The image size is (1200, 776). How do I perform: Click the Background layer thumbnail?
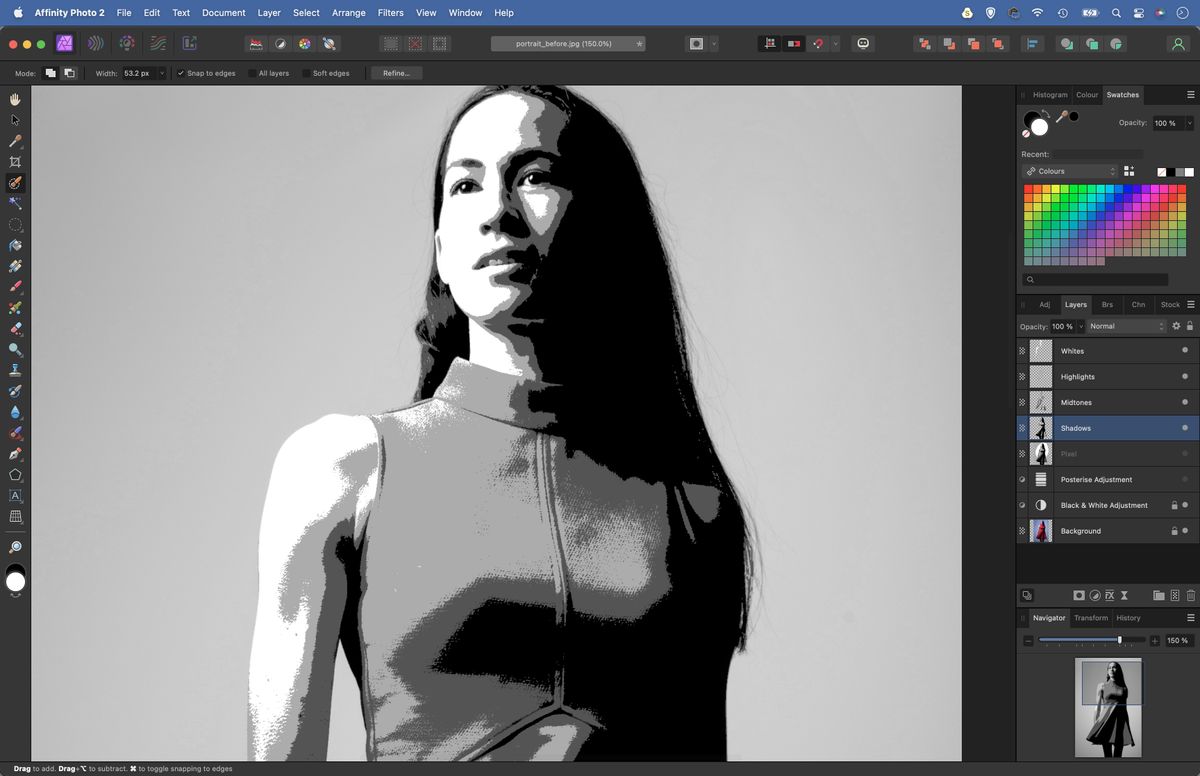[1040, 531]
